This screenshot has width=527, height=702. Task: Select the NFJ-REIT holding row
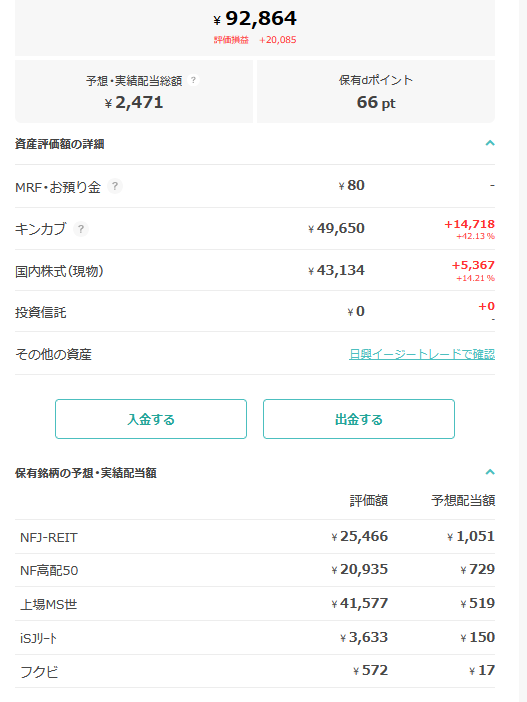coord(255,537)
